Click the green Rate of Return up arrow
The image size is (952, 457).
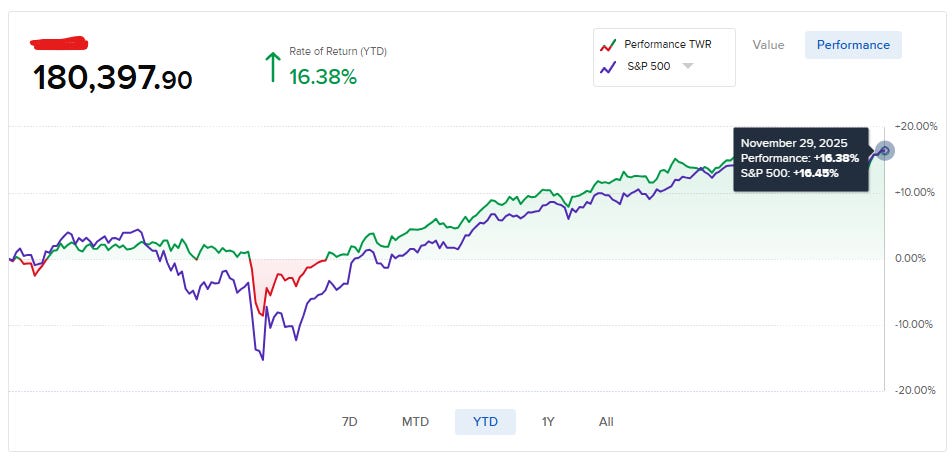click(x=273, y=67)
